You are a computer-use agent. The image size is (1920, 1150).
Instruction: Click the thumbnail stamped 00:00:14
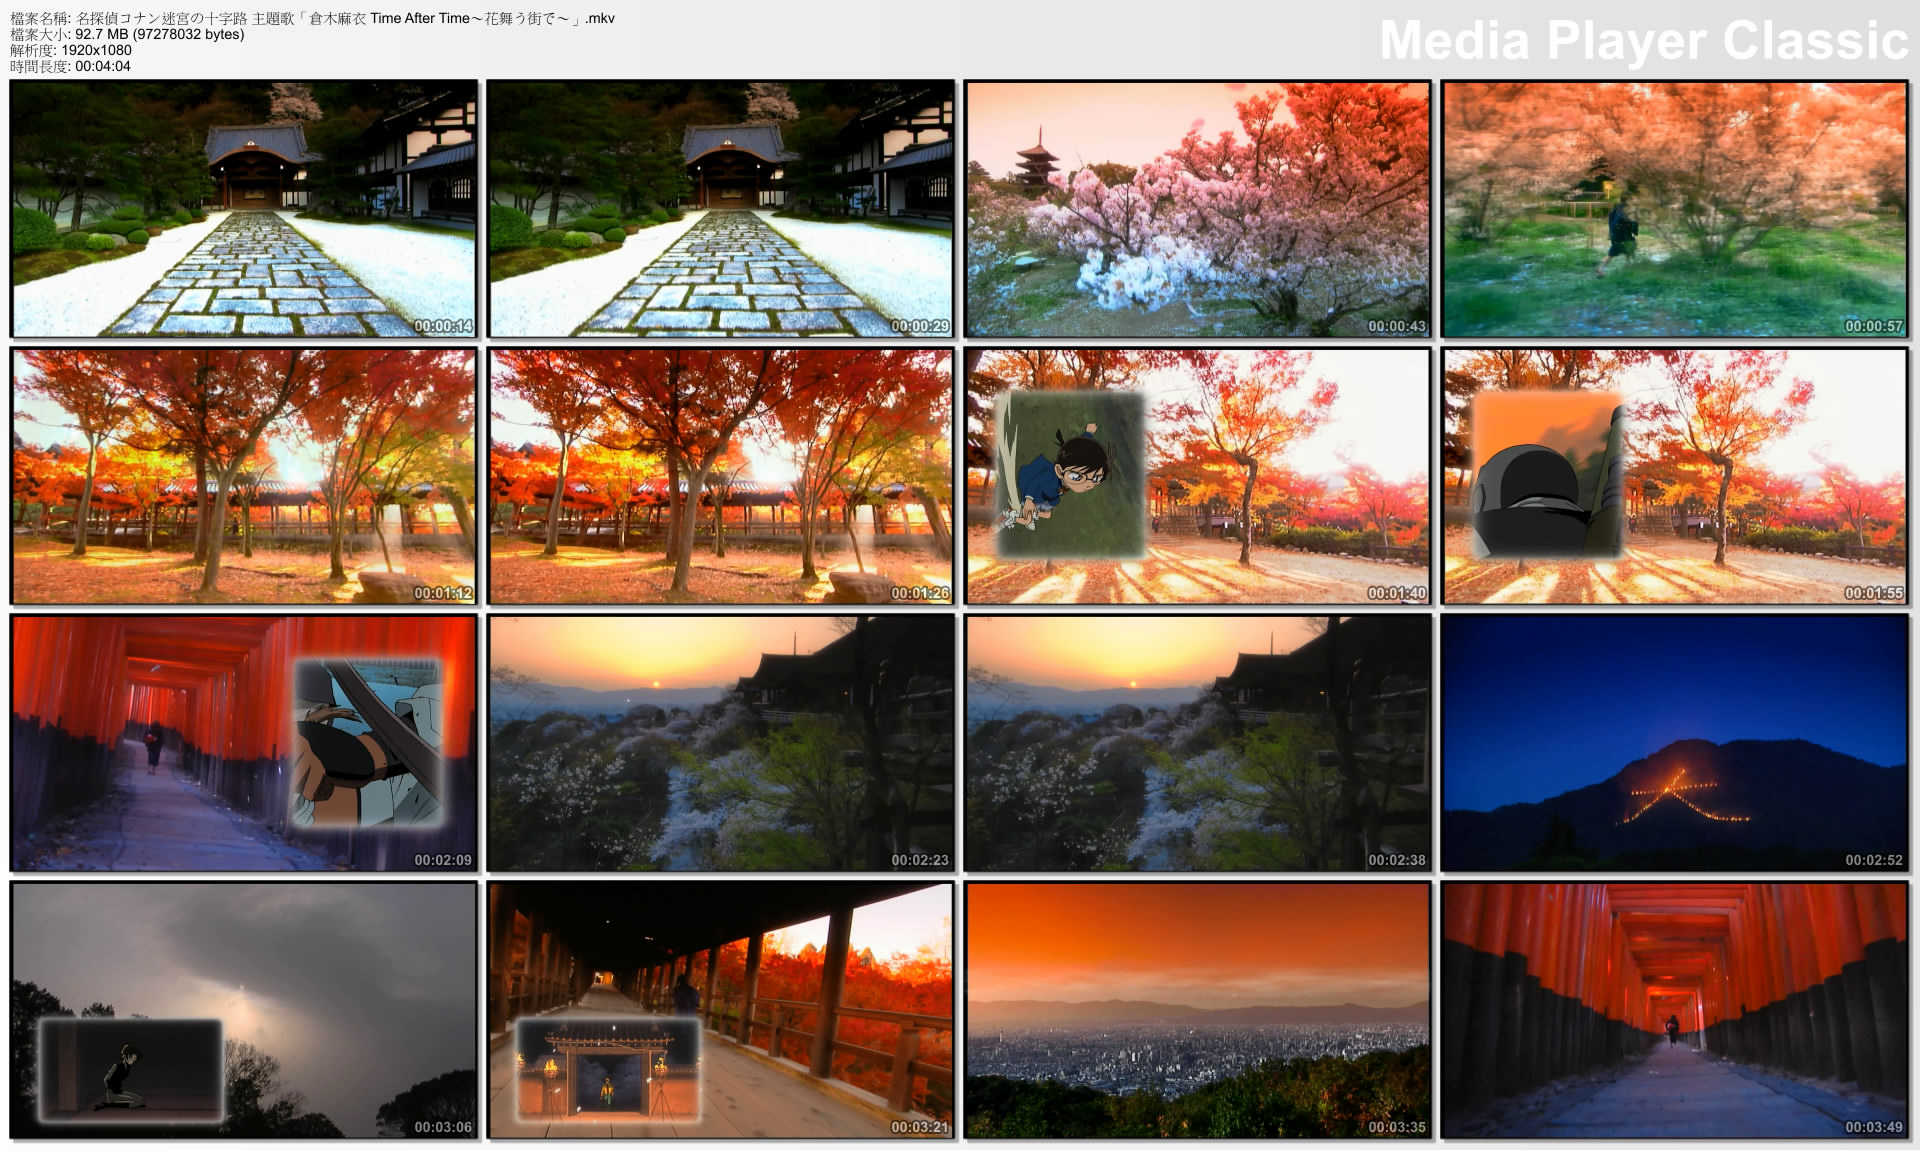[244, 209]
